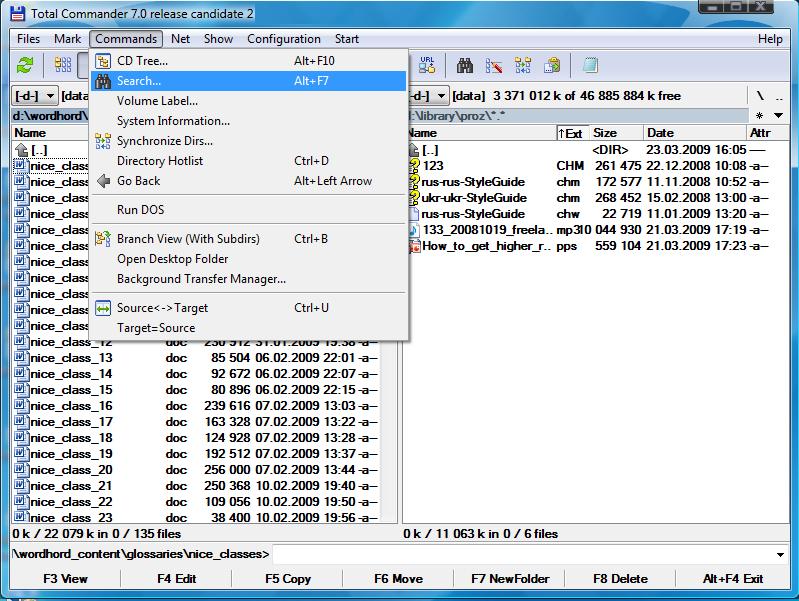
Task: Select Source<->Target menu entry
Action: (x=249, y=308)
